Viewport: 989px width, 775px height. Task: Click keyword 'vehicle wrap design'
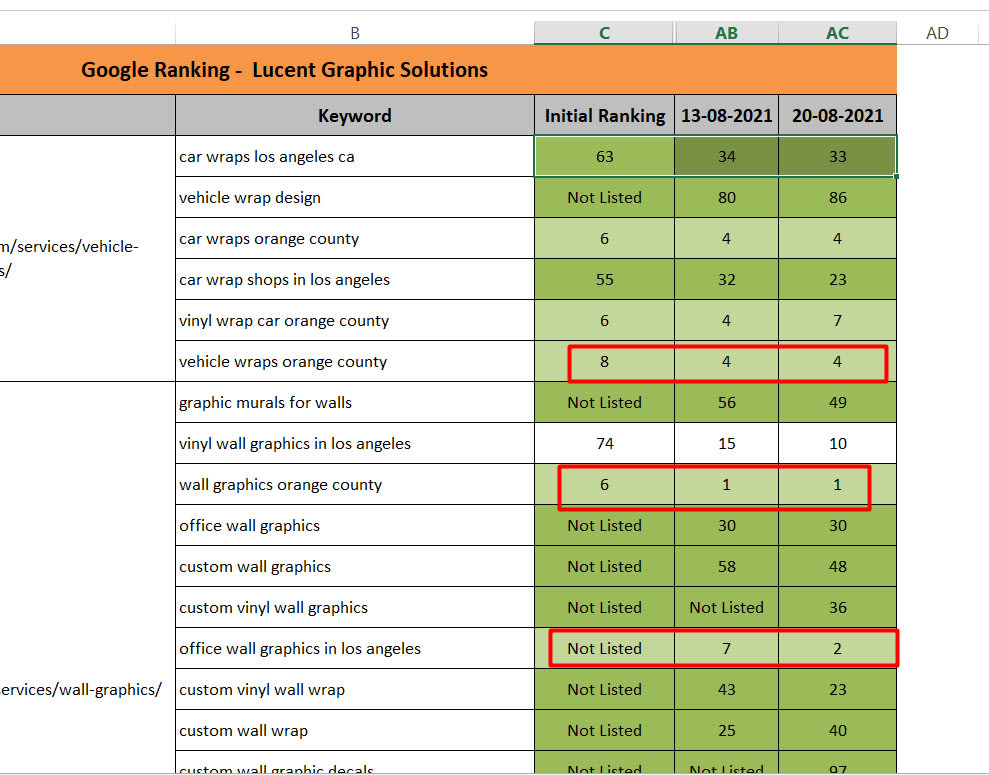(x=354, y=197)
